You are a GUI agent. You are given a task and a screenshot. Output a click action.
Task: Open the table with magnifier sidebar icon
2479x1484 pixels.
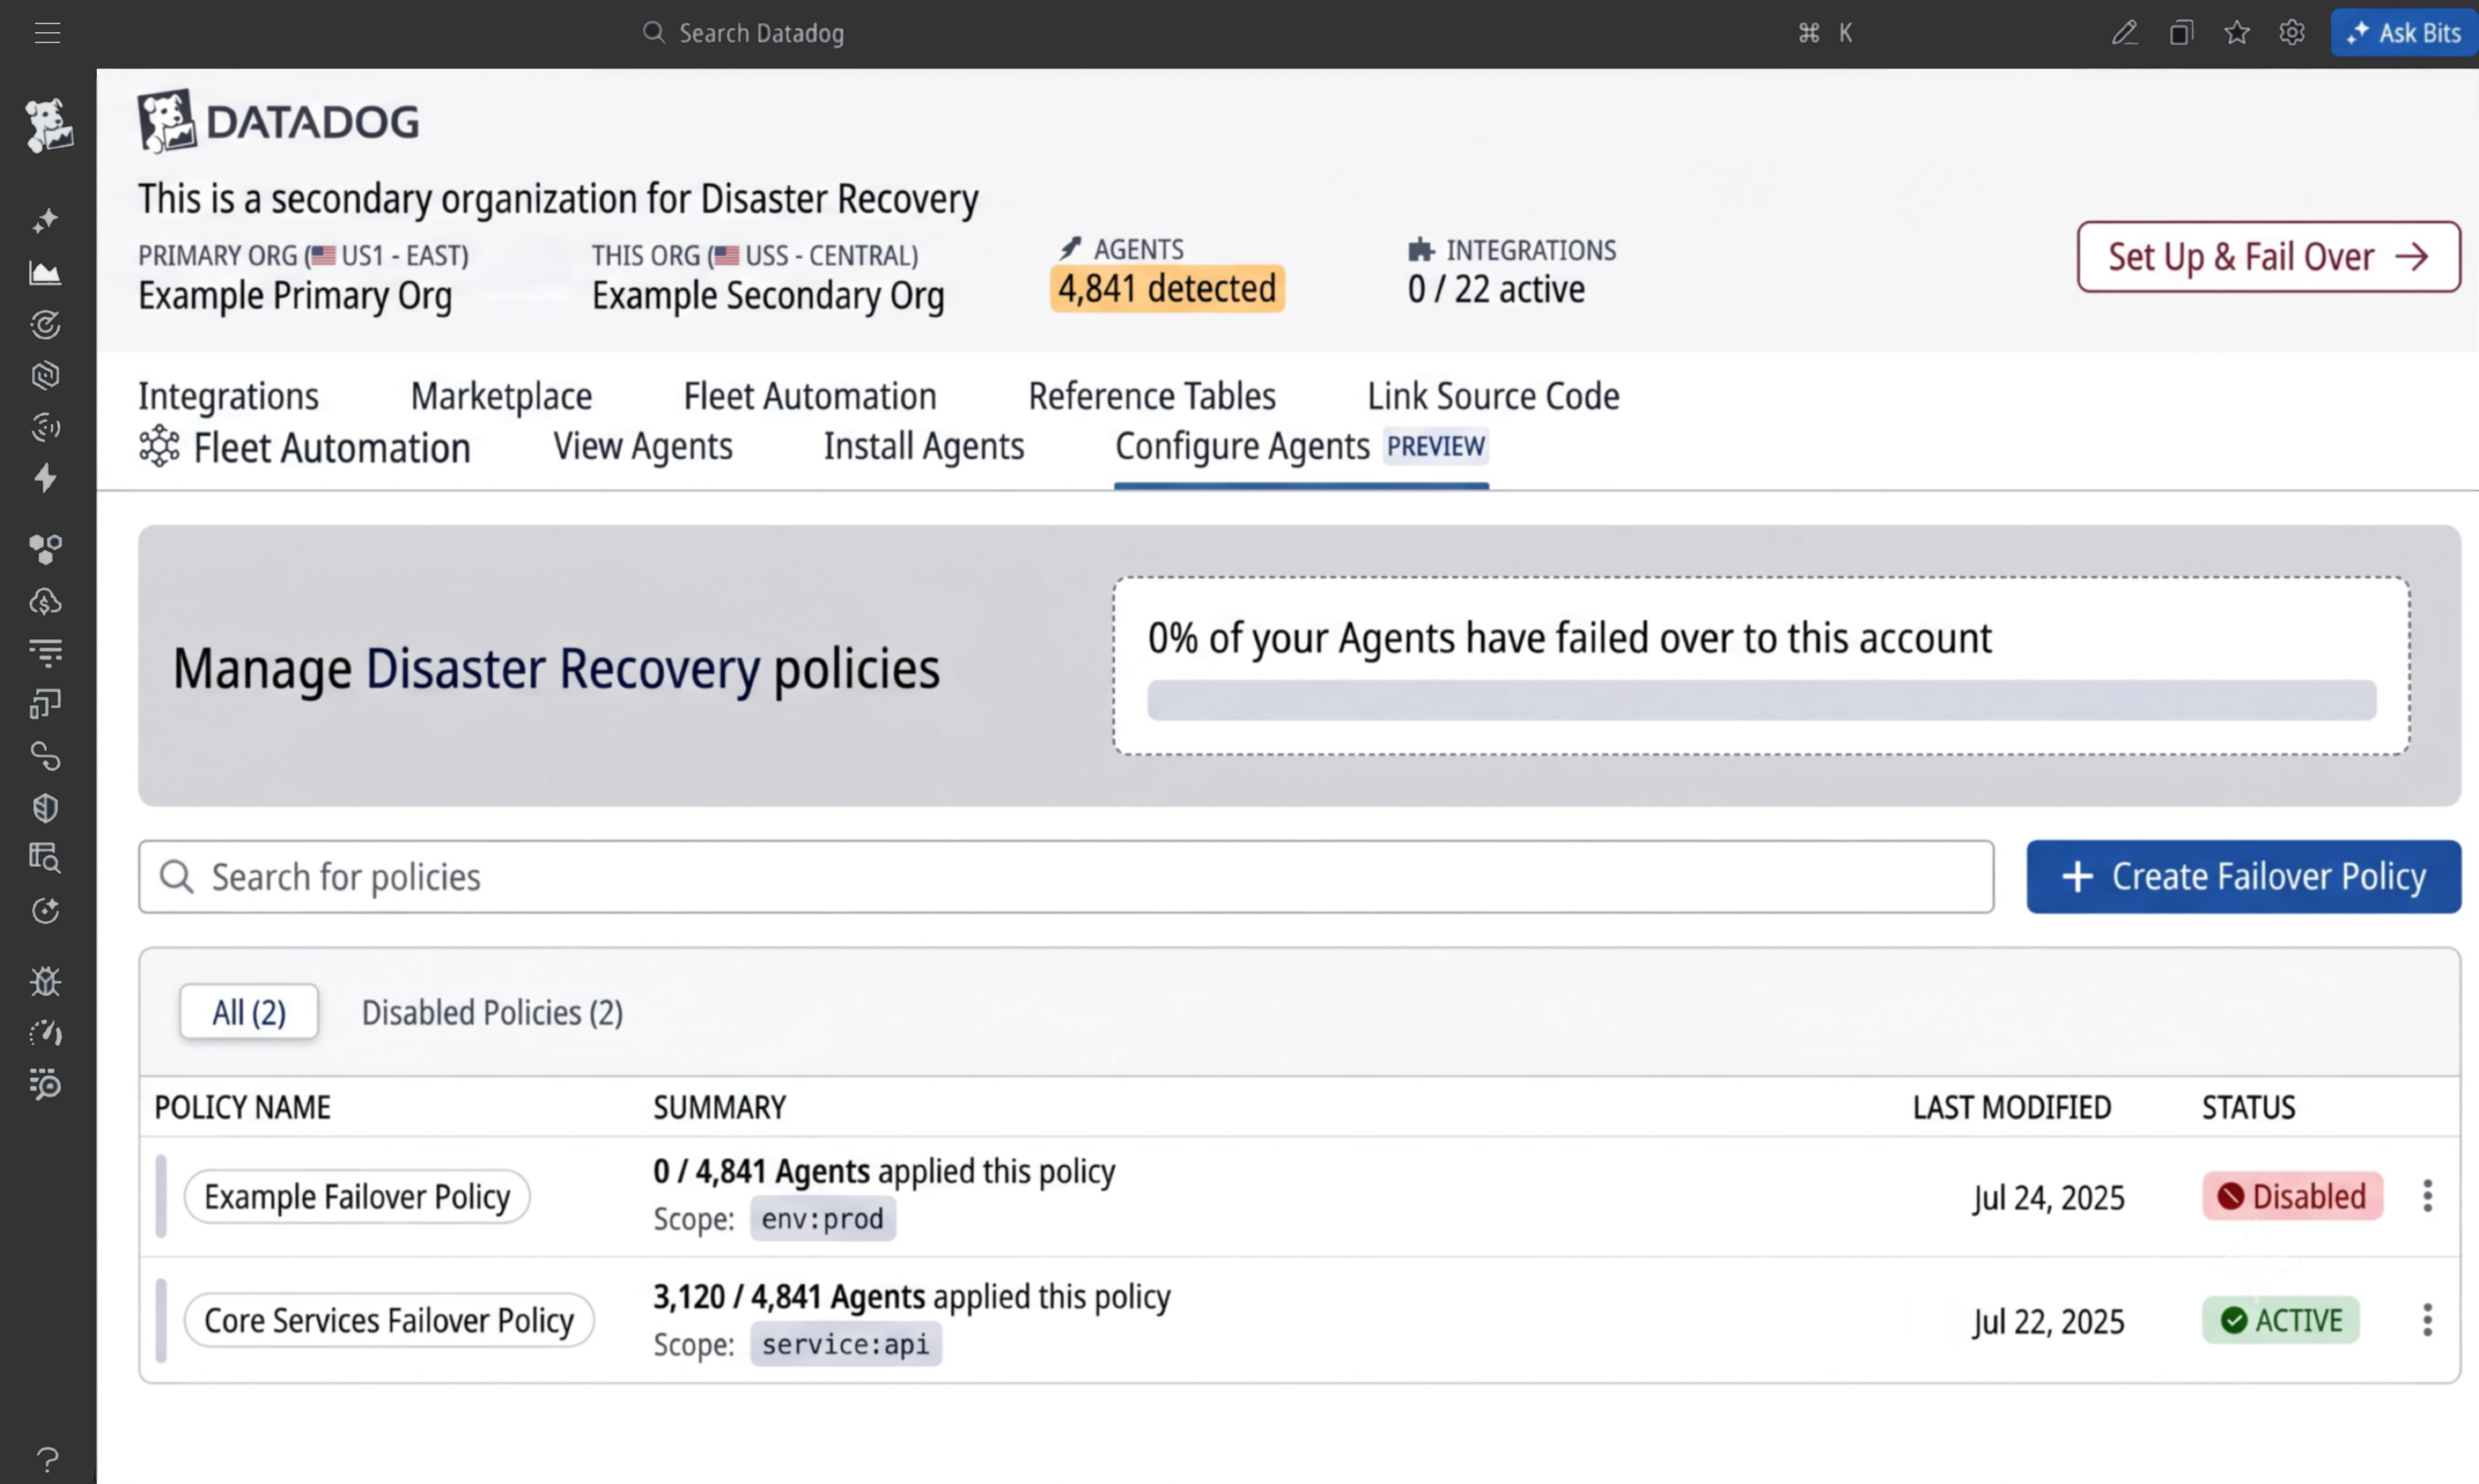pos(45,858)
